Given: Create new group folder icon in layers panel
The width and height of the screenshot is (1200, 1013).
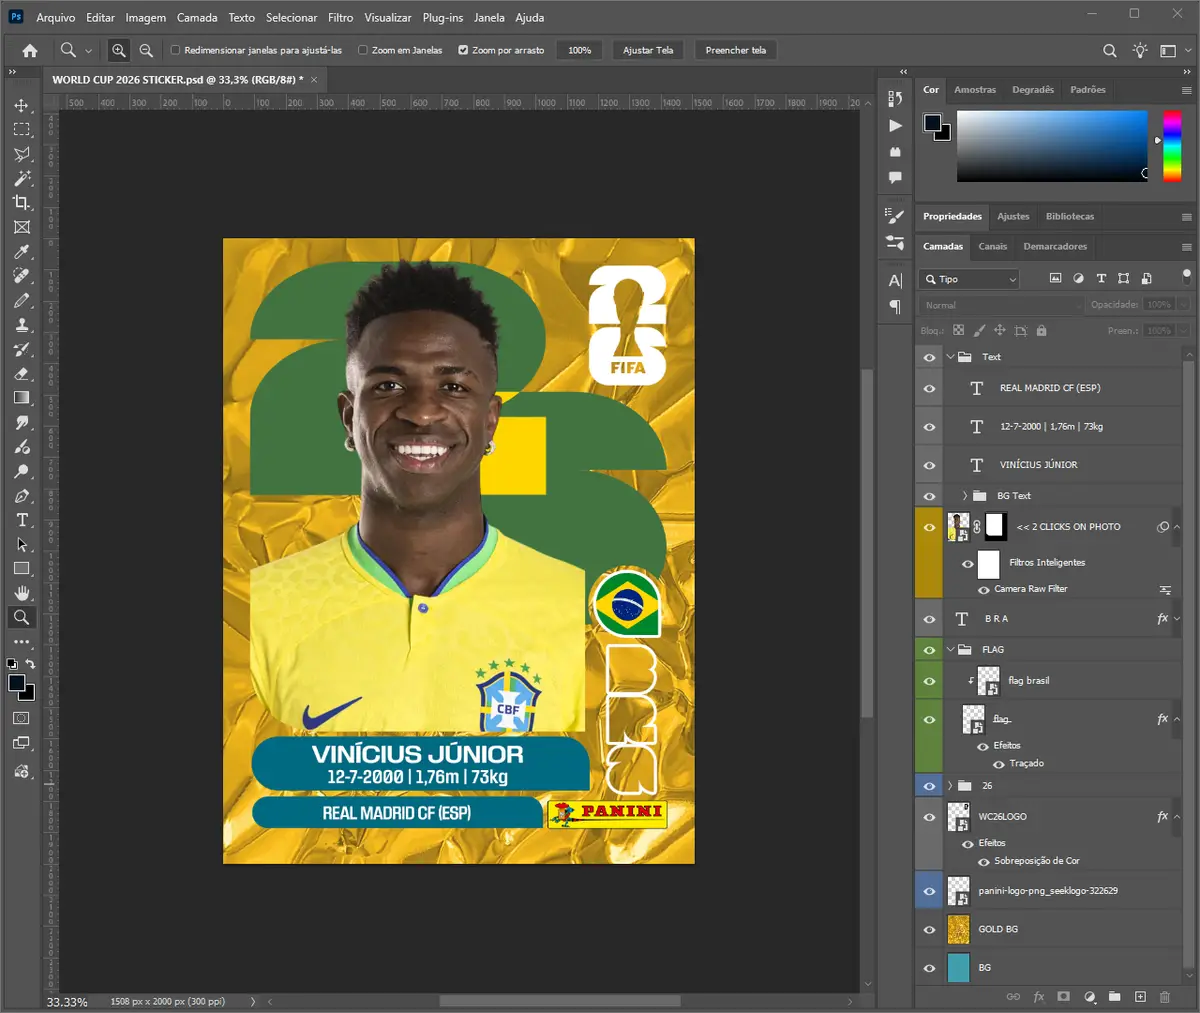Looking at the screenshot, I should click(1114, 997).
